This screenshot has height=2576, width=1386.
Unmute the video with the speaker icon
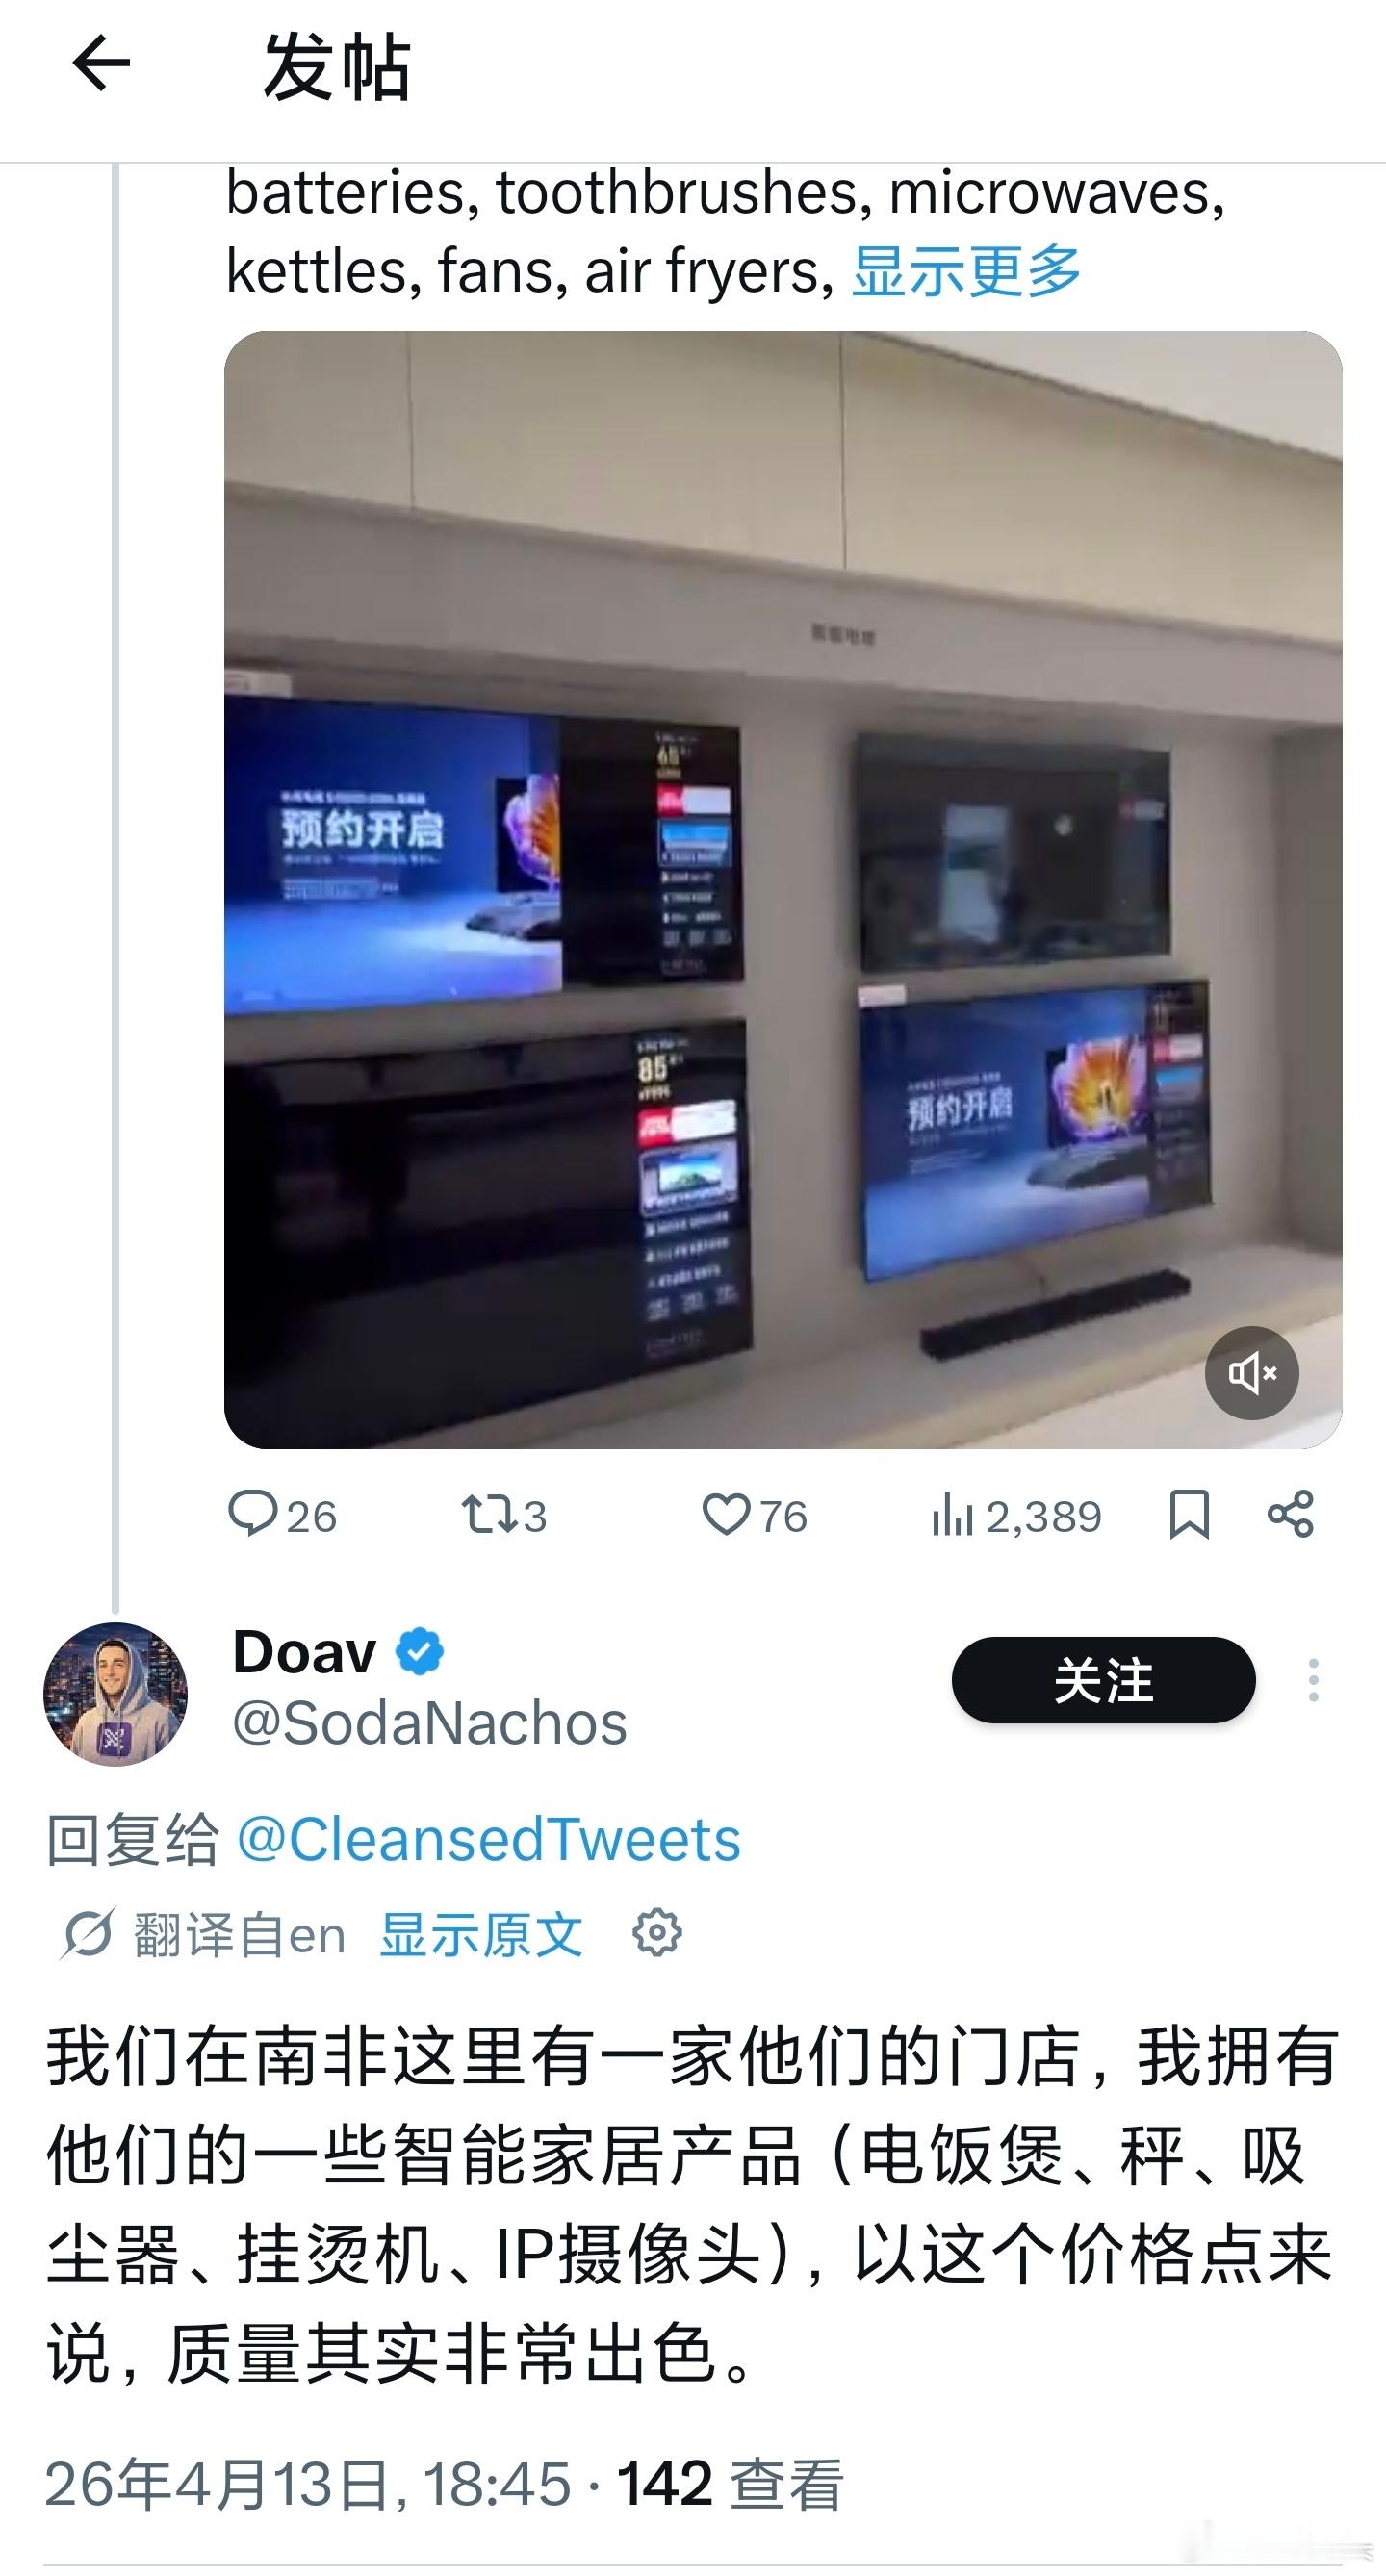pyautogui.click(x=1251, y=1373)
